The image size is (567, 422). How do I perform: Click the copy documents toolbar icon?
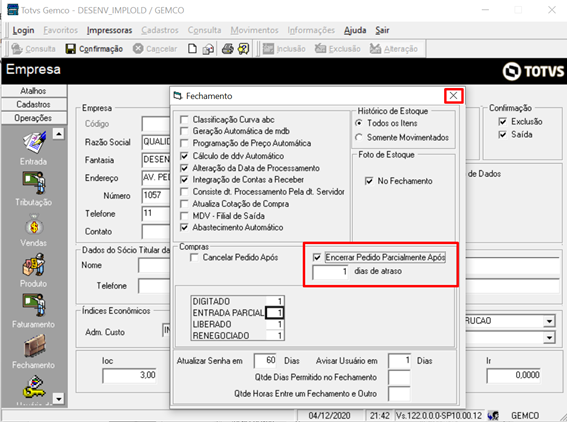coord(208,49)
